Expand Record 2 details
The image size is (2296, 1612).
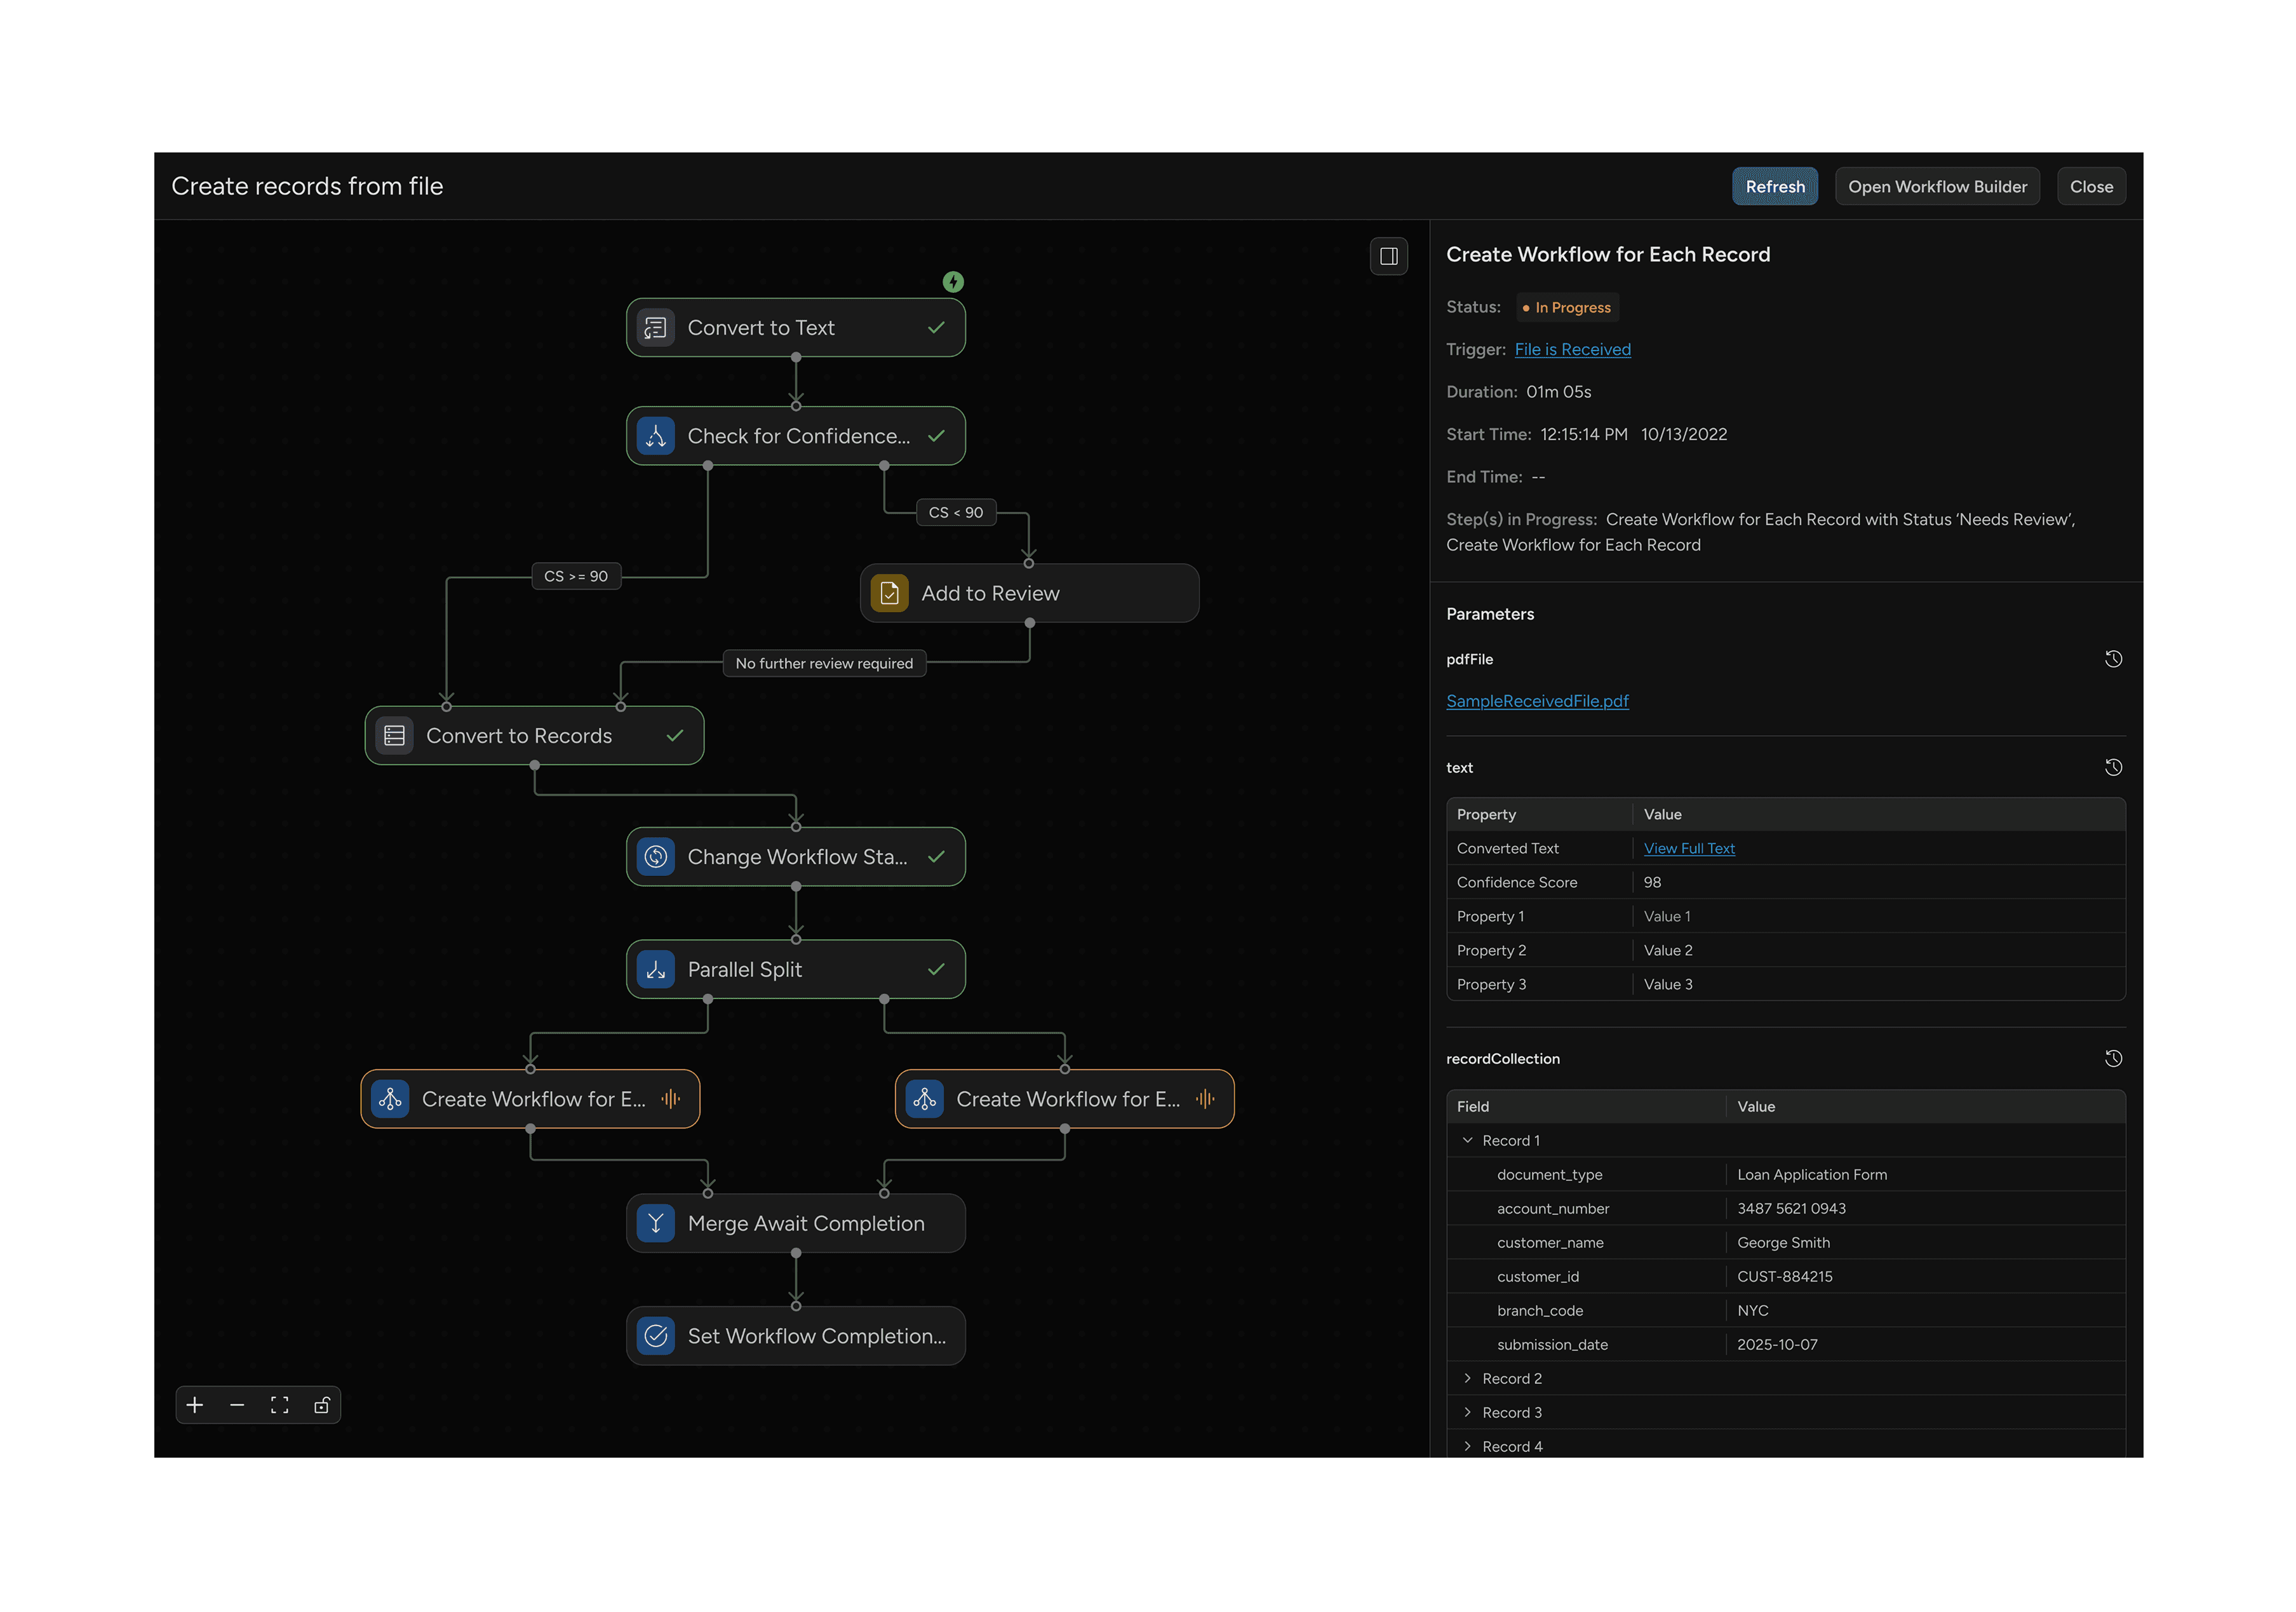1468,1378
